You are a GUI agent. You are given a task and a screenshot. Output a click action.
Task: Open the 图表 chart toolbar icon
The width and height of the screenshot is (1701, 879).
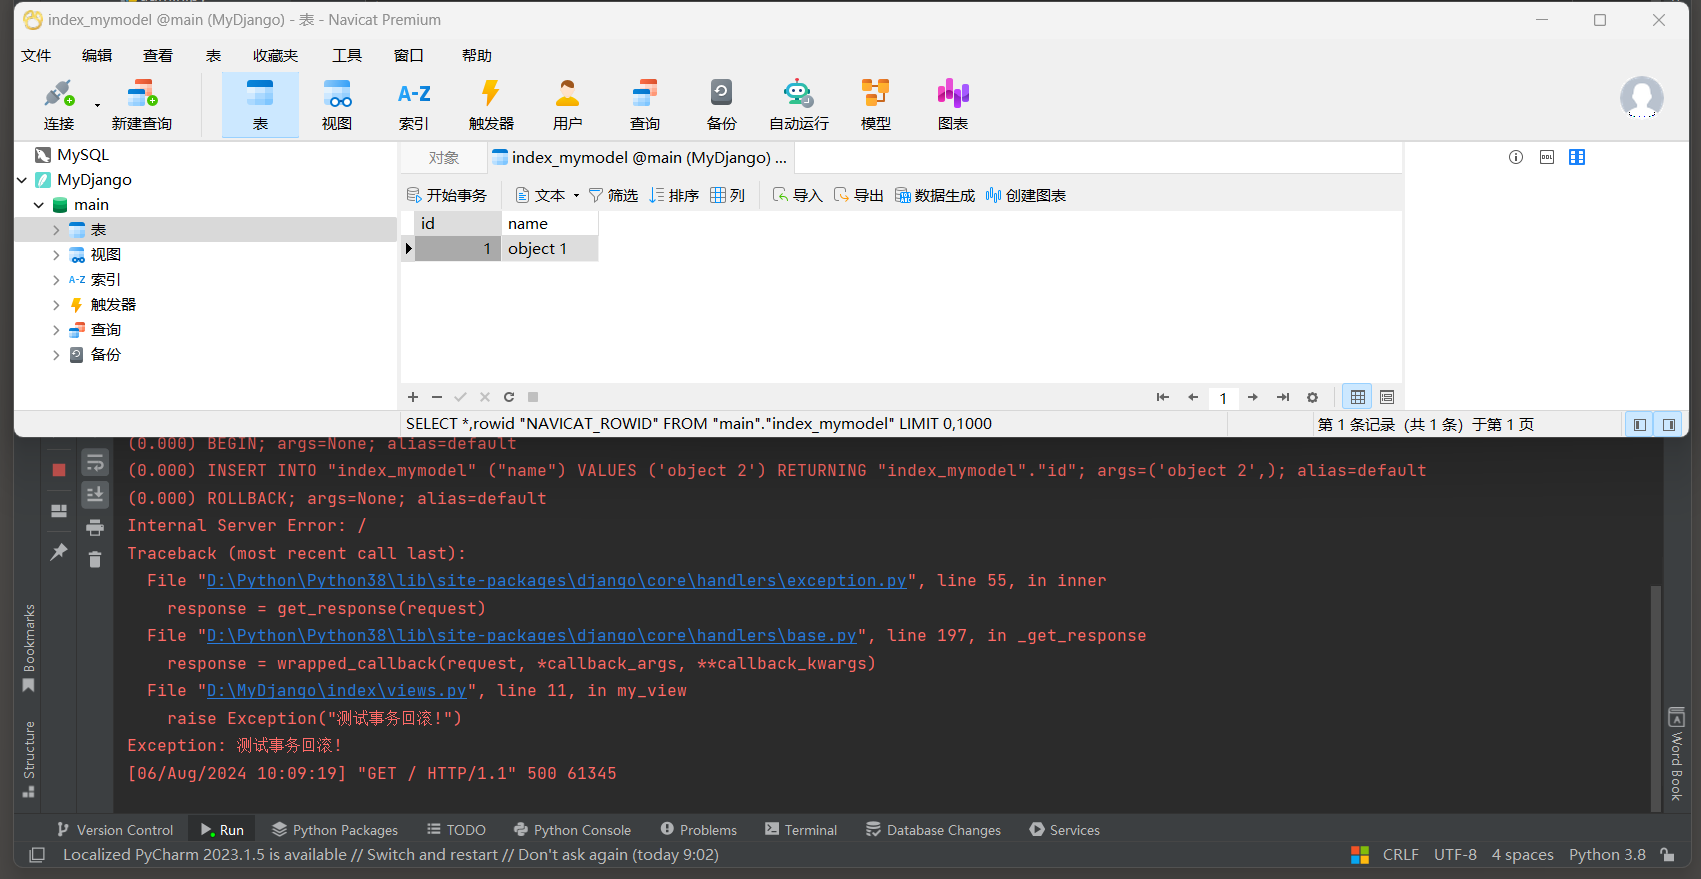[953, 105]
